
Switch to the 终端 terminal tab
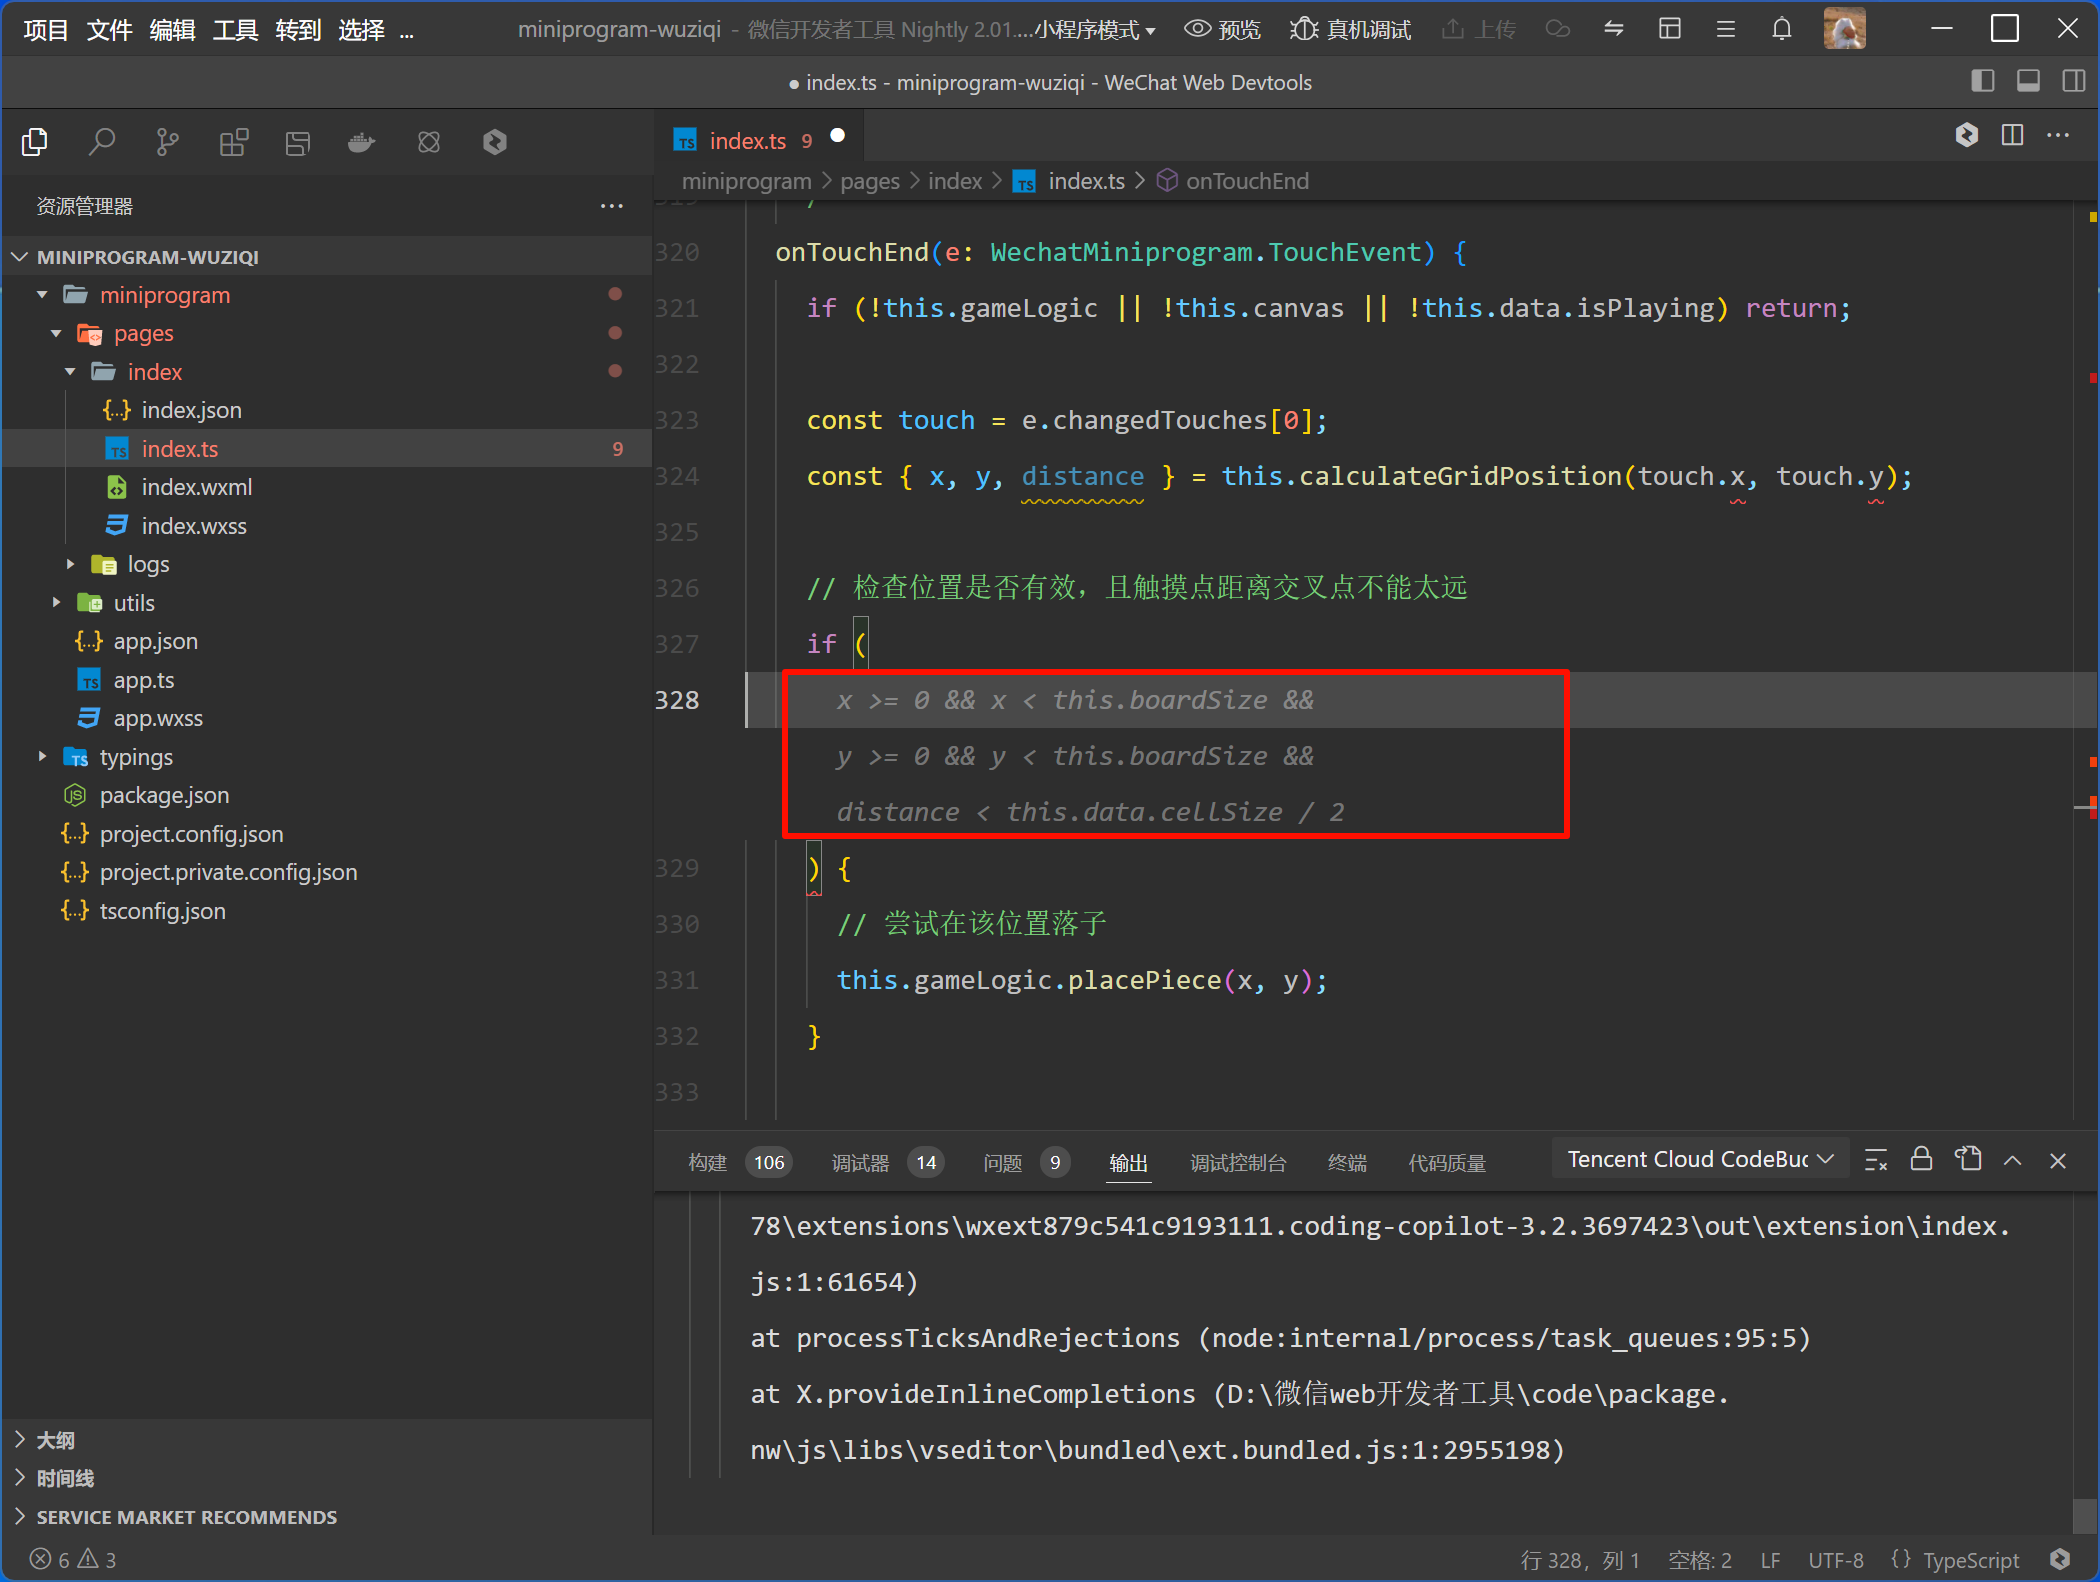click(x=1346, y=1162)
